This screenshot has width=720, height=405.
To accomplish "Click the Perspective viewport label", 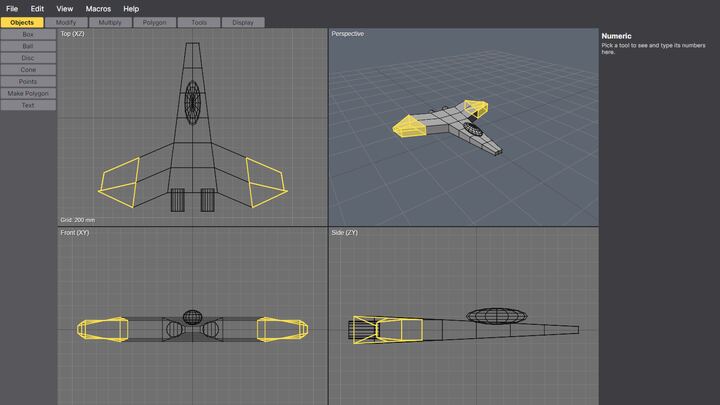I will coord(348,34).
